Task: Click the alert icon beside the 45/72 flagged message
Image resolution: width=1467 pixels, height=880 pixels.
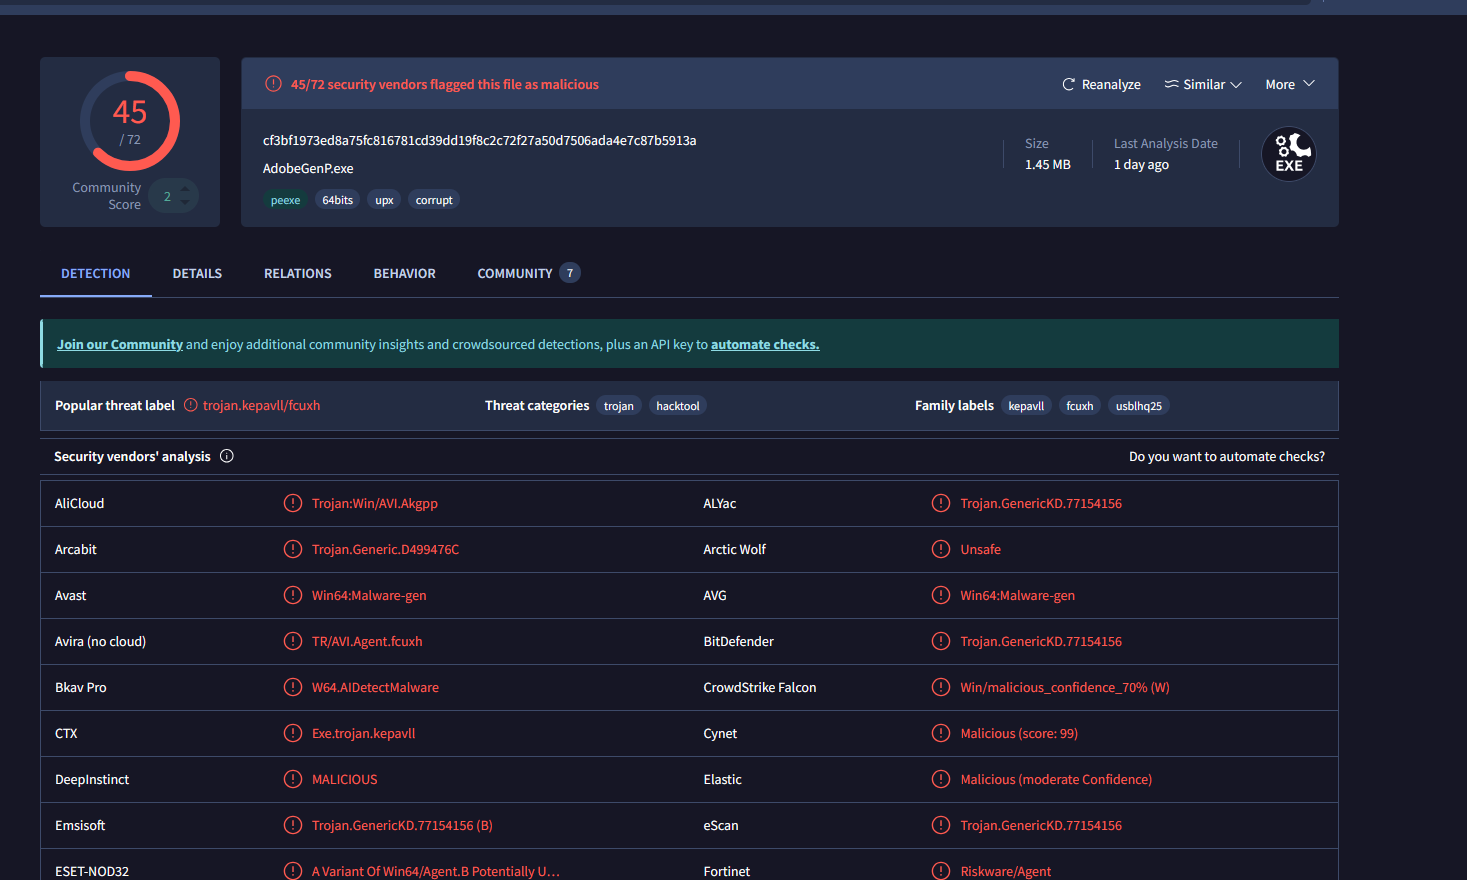Action: click(x=273, y=84)
